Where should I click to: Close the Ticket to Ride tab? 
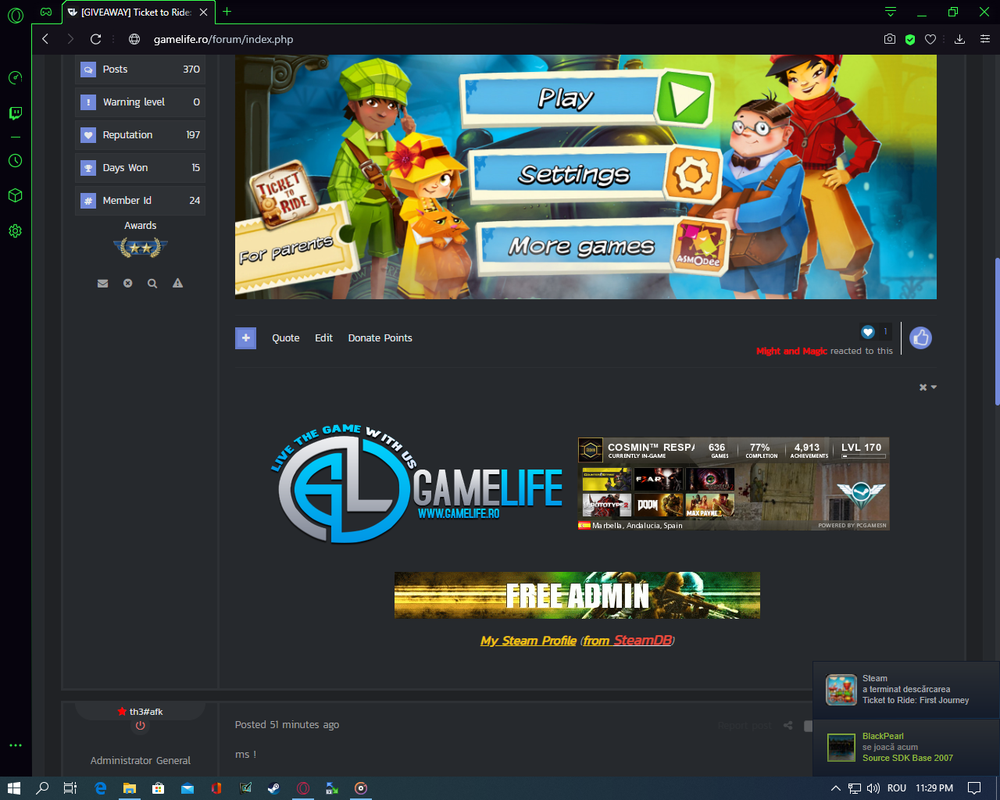click(203, 12)
